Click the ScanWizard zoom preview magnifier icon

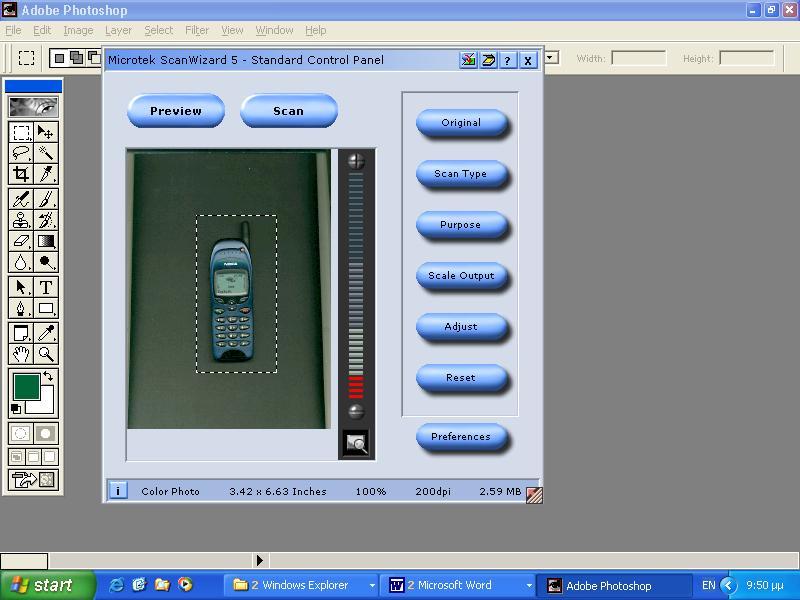coord(356,443)
